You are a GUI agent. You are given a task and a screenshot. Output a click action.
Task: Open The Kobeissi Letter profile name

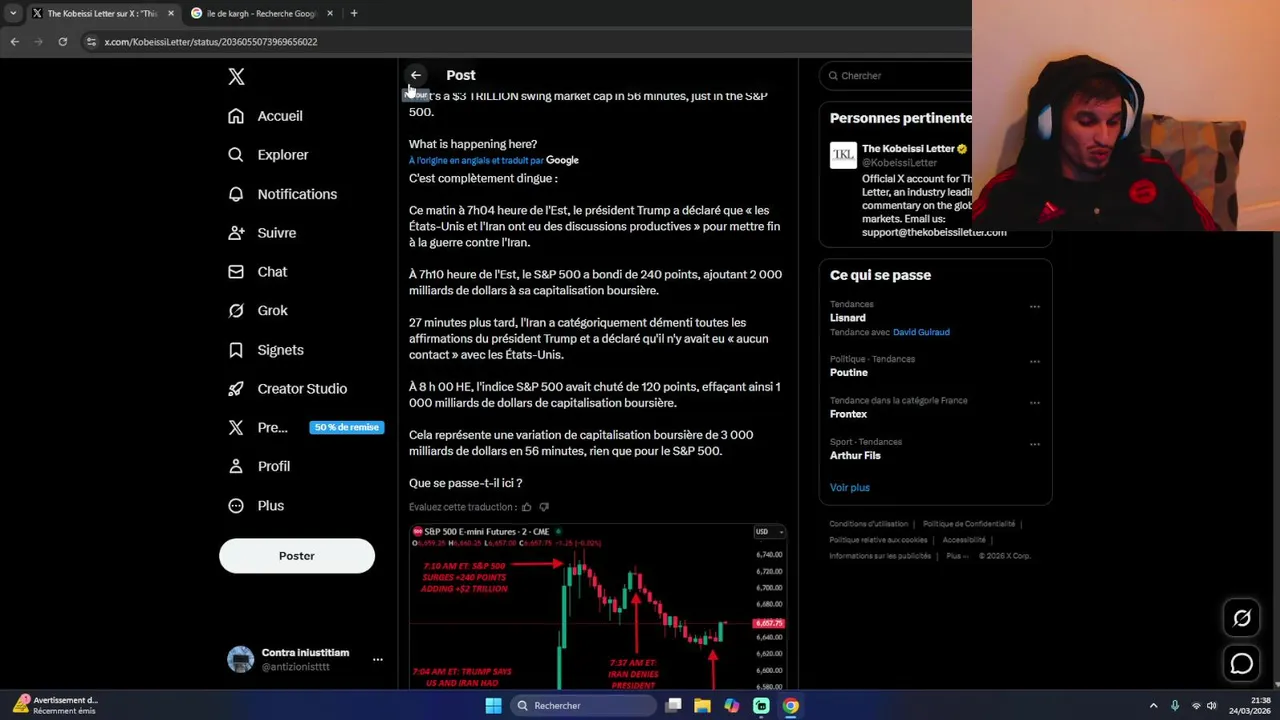click(908, 149)
